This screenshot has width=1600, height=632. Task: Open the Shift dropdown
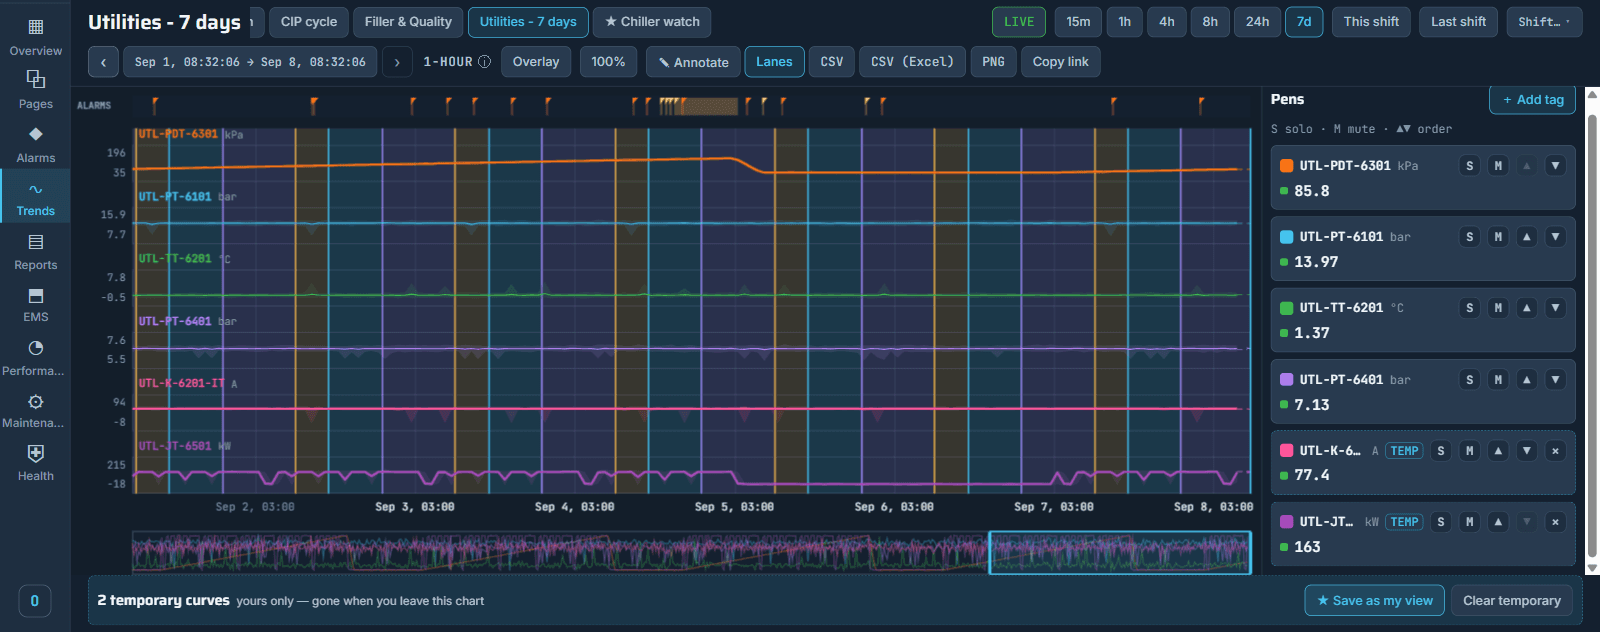pyautogui.click(x=1544, y=22)
